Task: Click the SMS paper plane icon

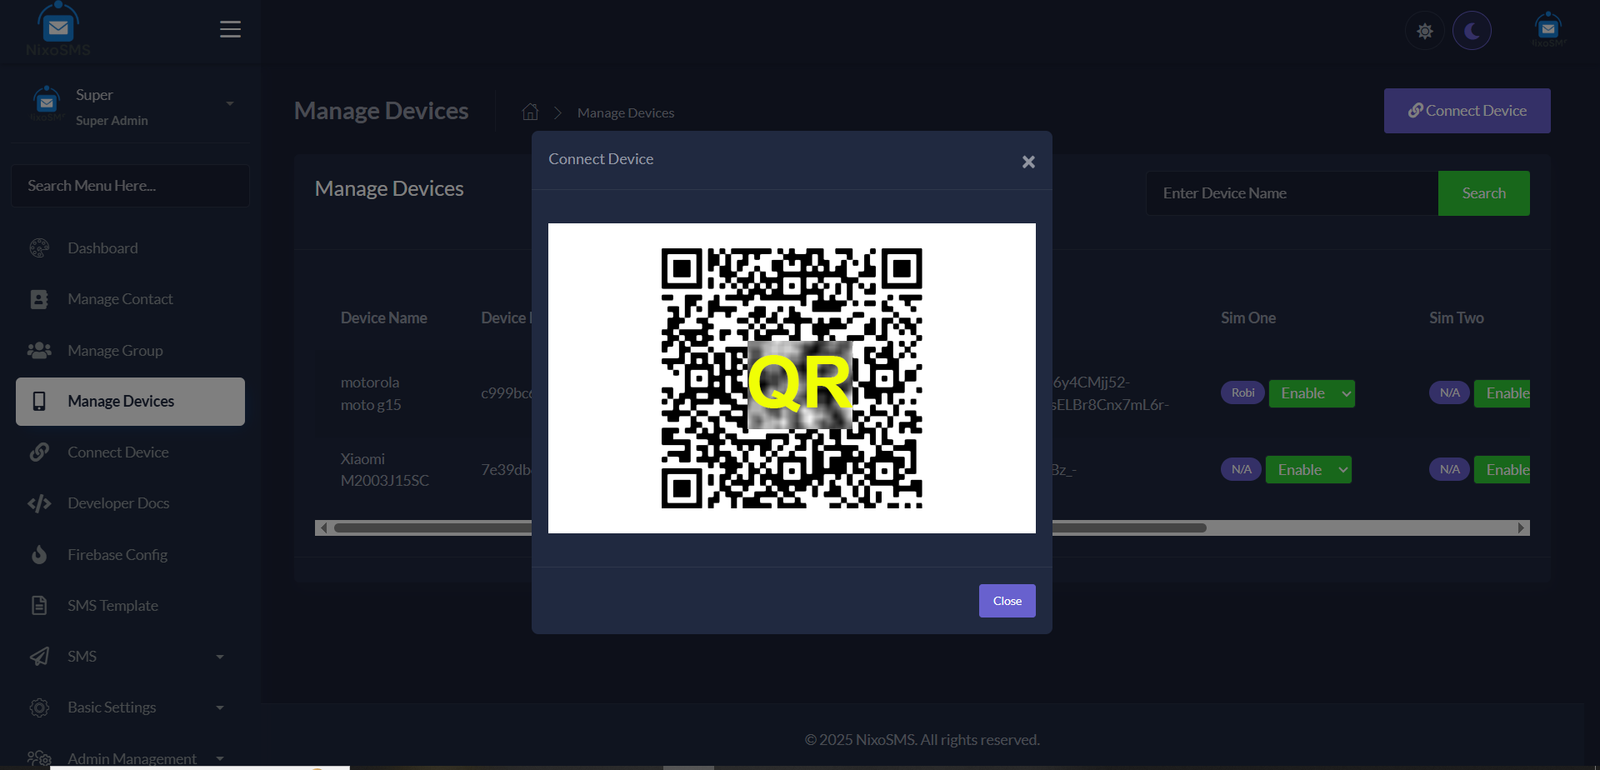Action: tap(39, 656)
